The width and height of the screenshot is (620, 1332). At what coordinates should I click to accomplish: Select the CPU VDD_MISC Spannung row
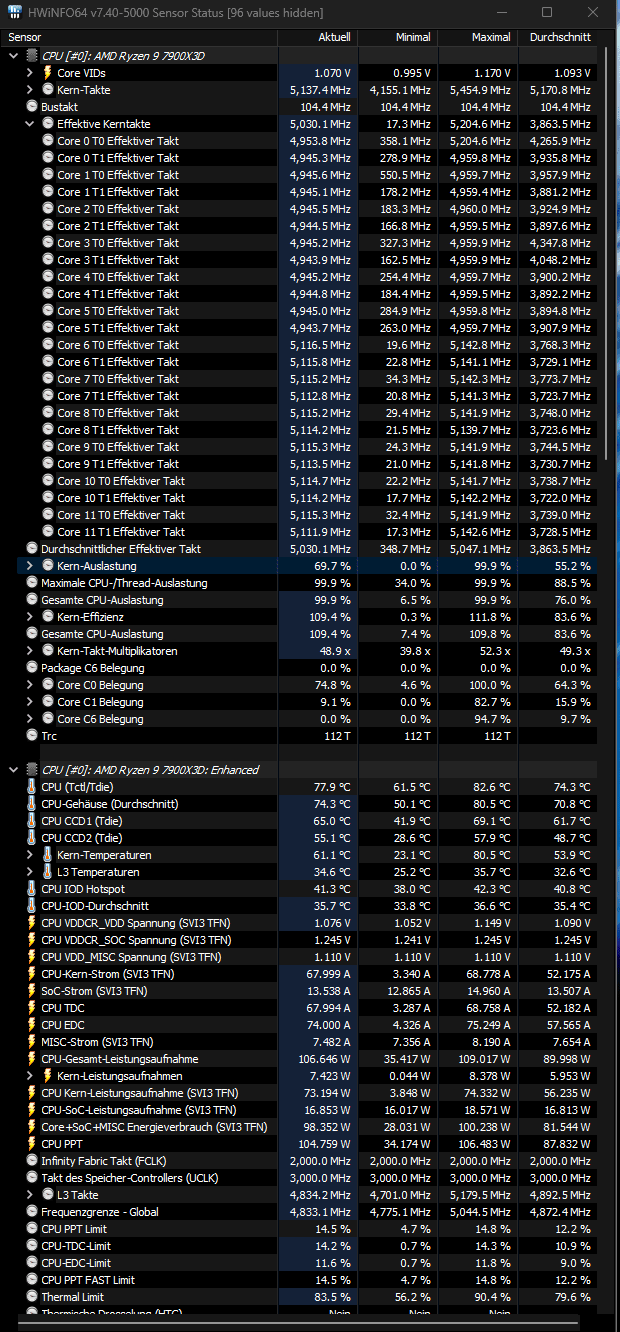coord(300,957)
